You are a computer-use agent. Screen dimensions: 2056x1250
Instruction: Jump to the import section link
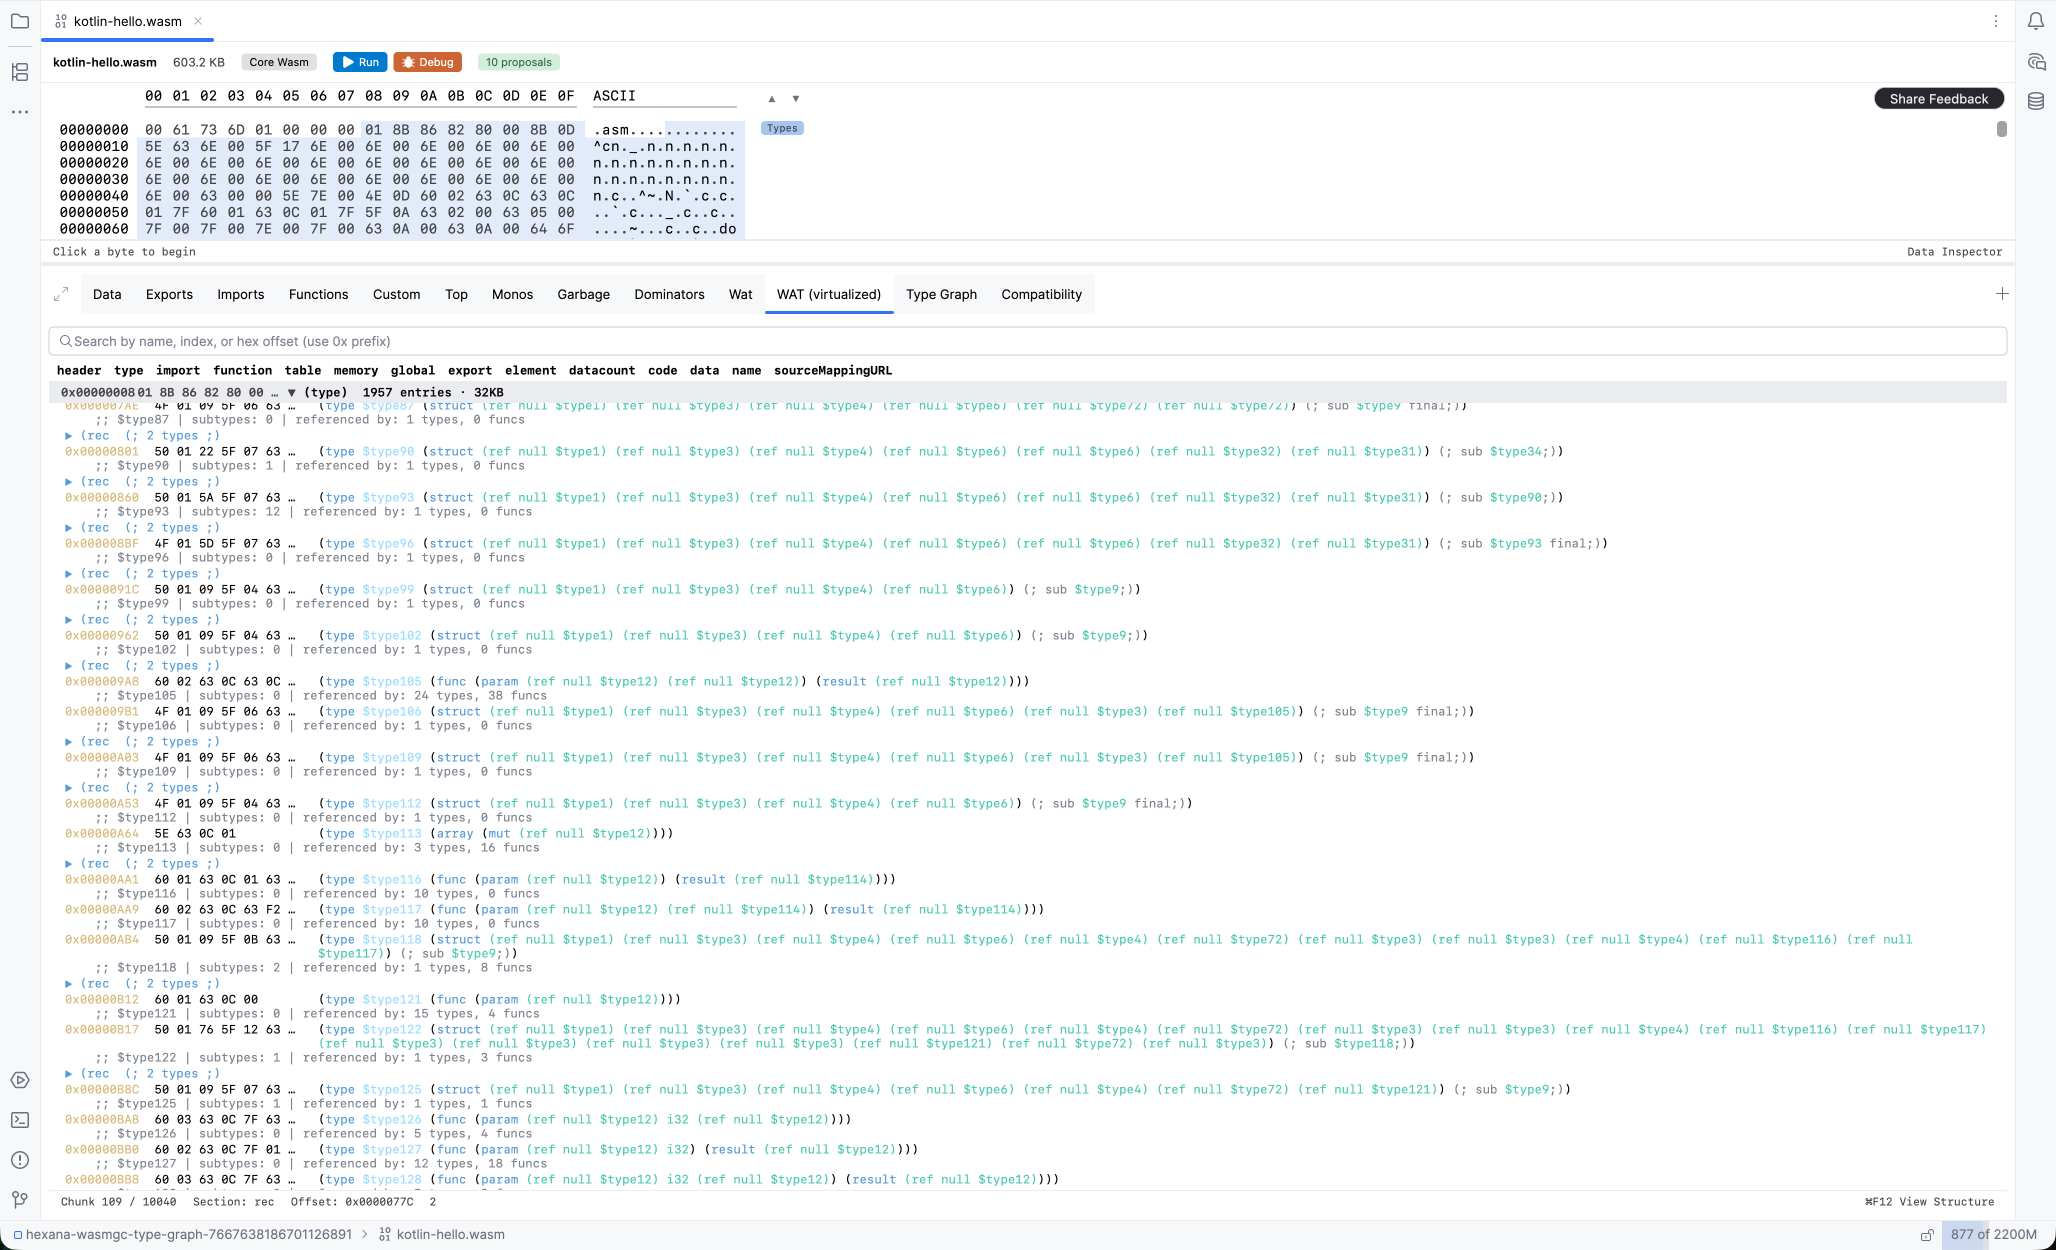click(178, 370)
